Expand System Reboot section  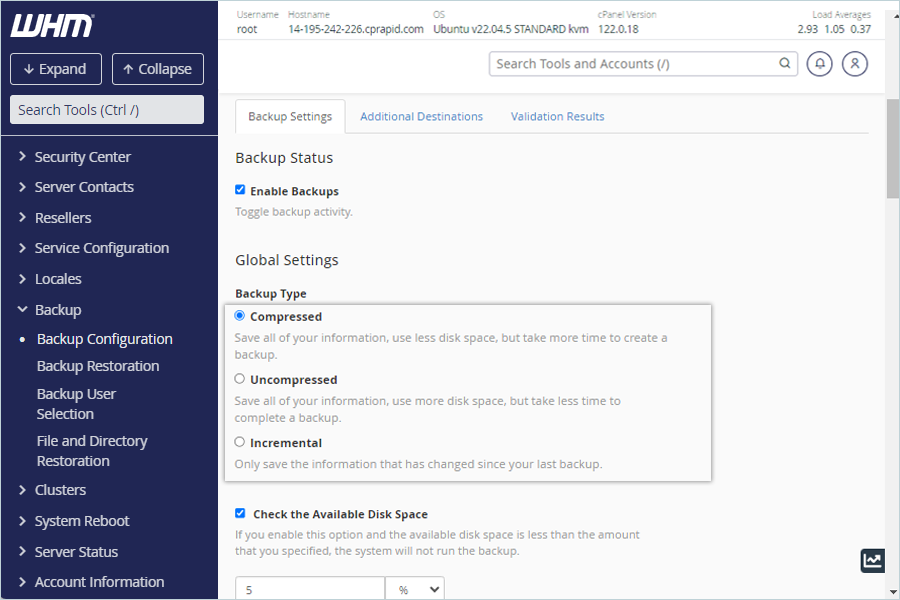pyautogui.click(x=74, y=521)
